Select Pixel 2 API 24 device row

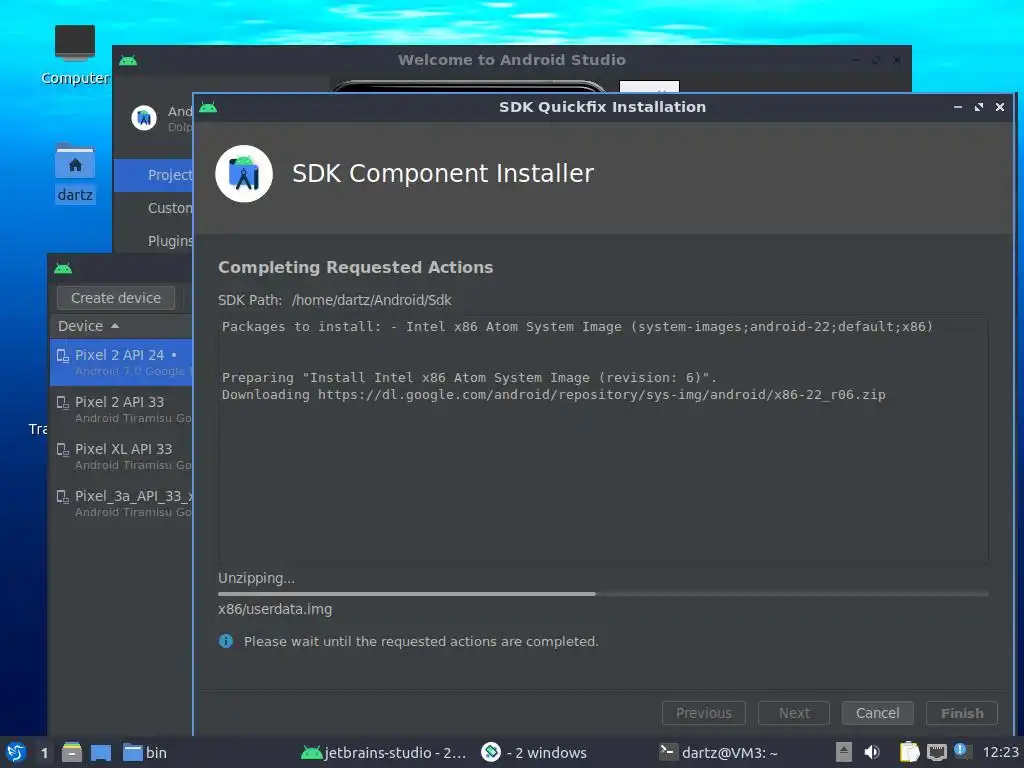[x=121, y=362]
